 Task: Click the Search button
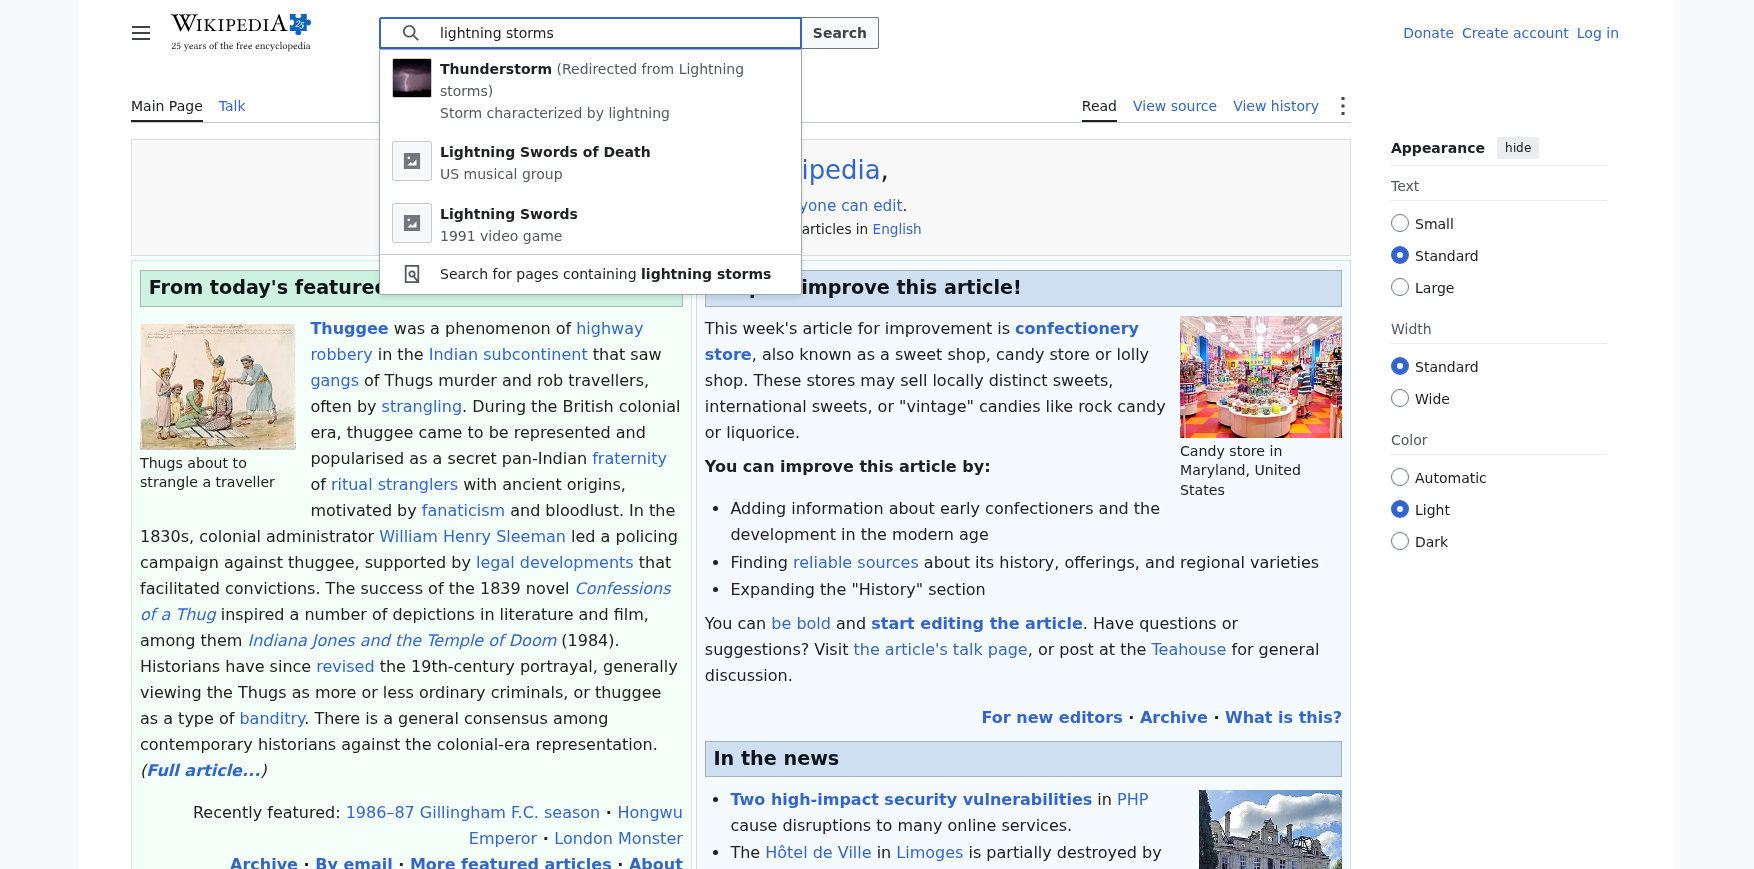click(840, 33)
